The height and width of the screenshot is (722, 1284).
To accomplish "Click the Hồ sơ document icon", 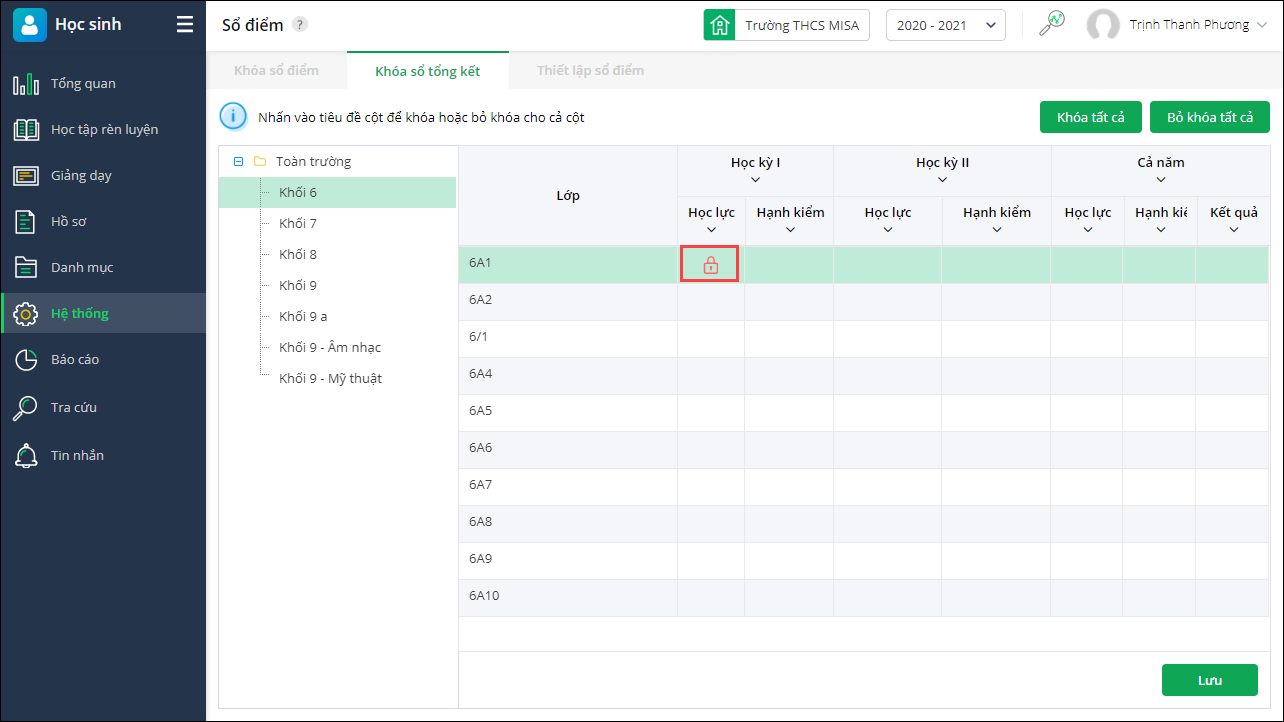I will (x=26, y=222).
